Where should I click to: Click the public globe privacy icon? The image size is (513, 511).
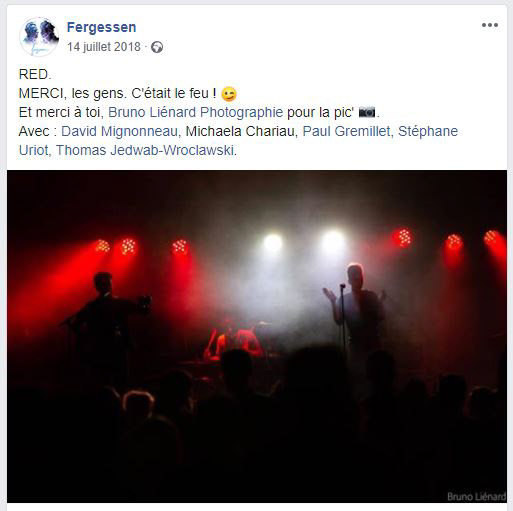point(157,47)
